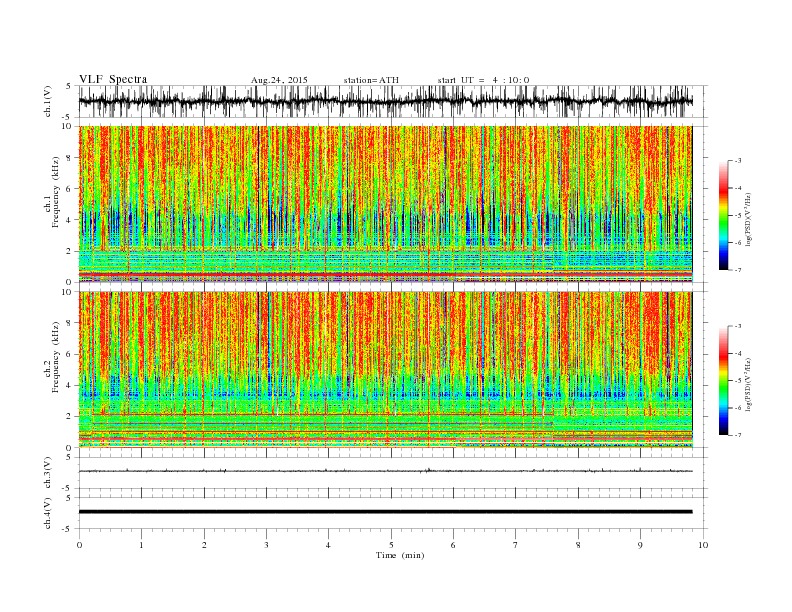The image size is (792, 612).
Task: Click the "8" kHz tick of the ch.2 spectrogram
Action: [70, 323]
